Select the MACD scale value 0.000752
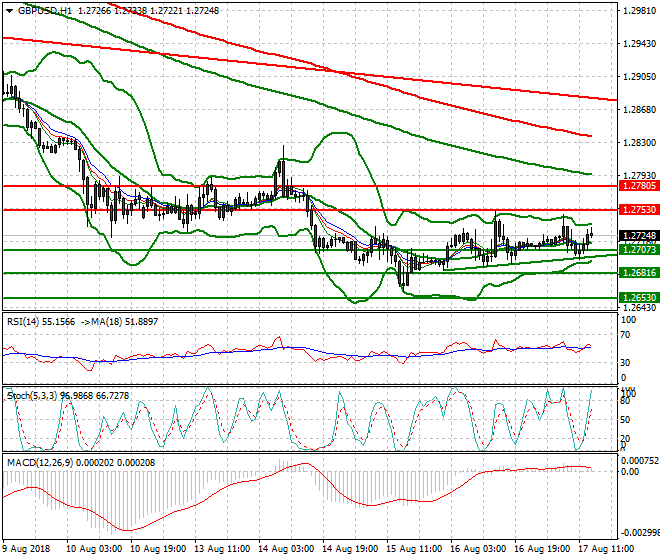The image size is (660, 560). 640,461
